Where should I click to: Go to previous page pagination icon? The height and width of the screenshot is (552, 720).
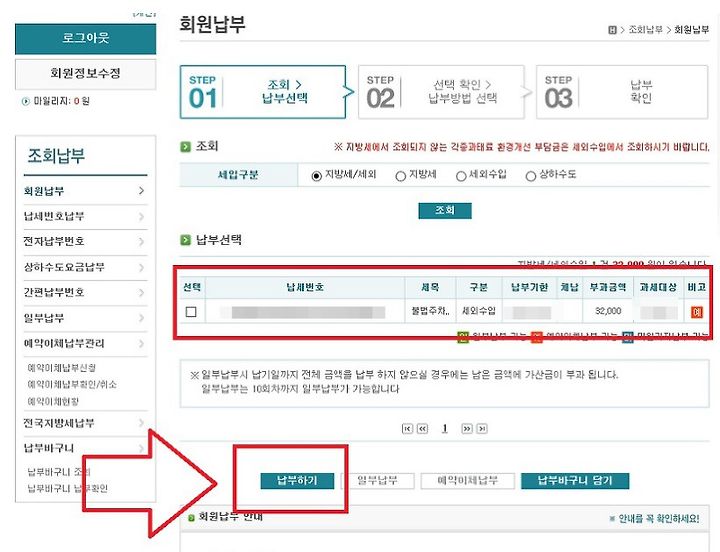coord(422,428)
